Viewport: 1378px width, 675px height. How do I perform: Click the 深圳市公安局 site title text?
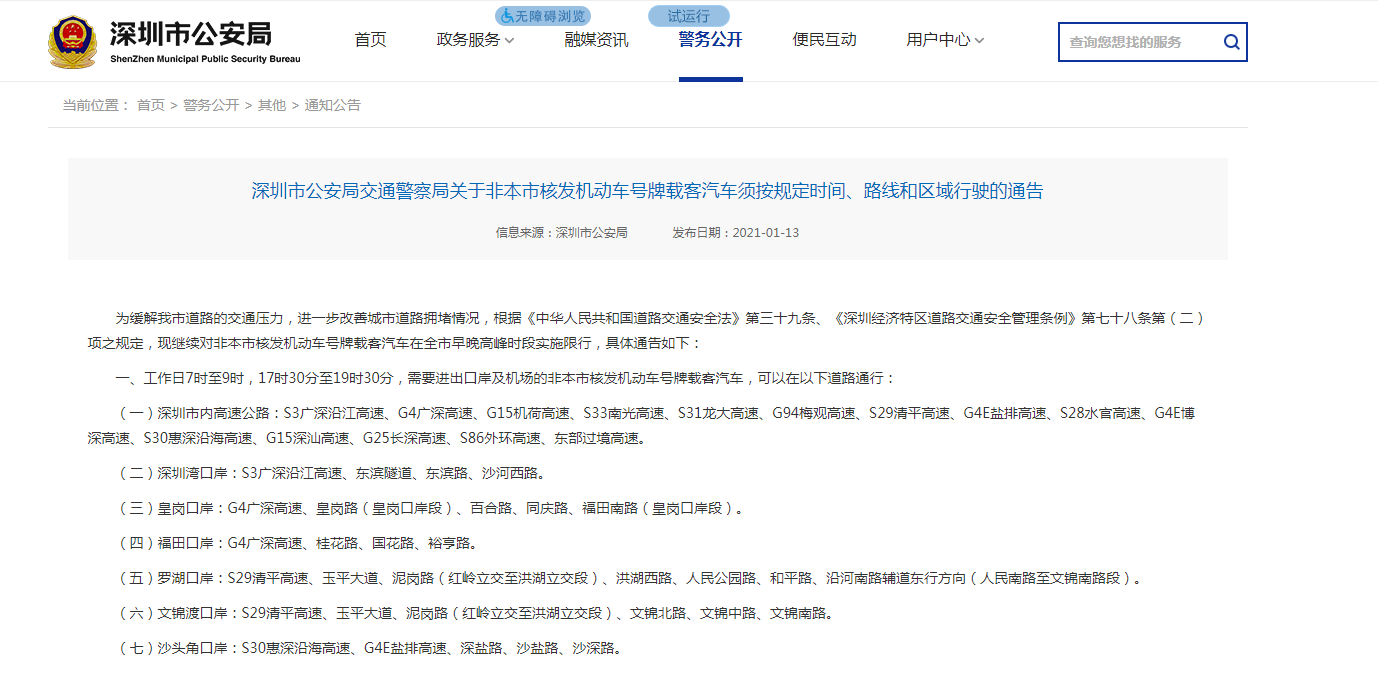tap(191, 34)
